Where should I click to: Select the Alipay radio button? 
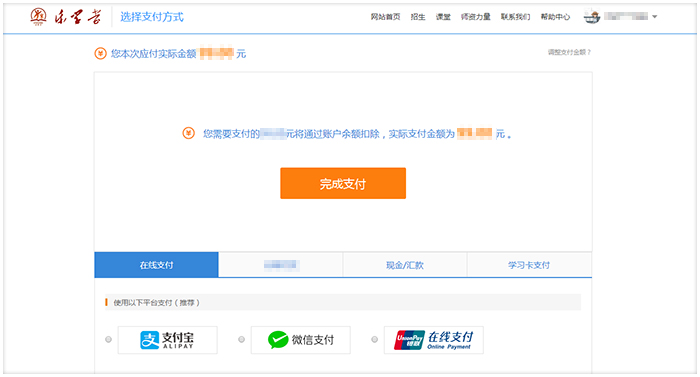click(108, 339)
